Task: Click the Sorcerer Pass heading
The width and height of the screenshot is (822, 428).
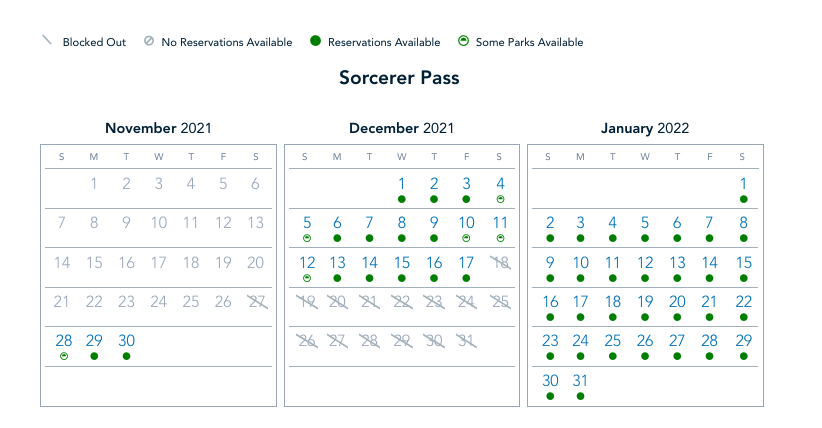Action: (399, 78)
